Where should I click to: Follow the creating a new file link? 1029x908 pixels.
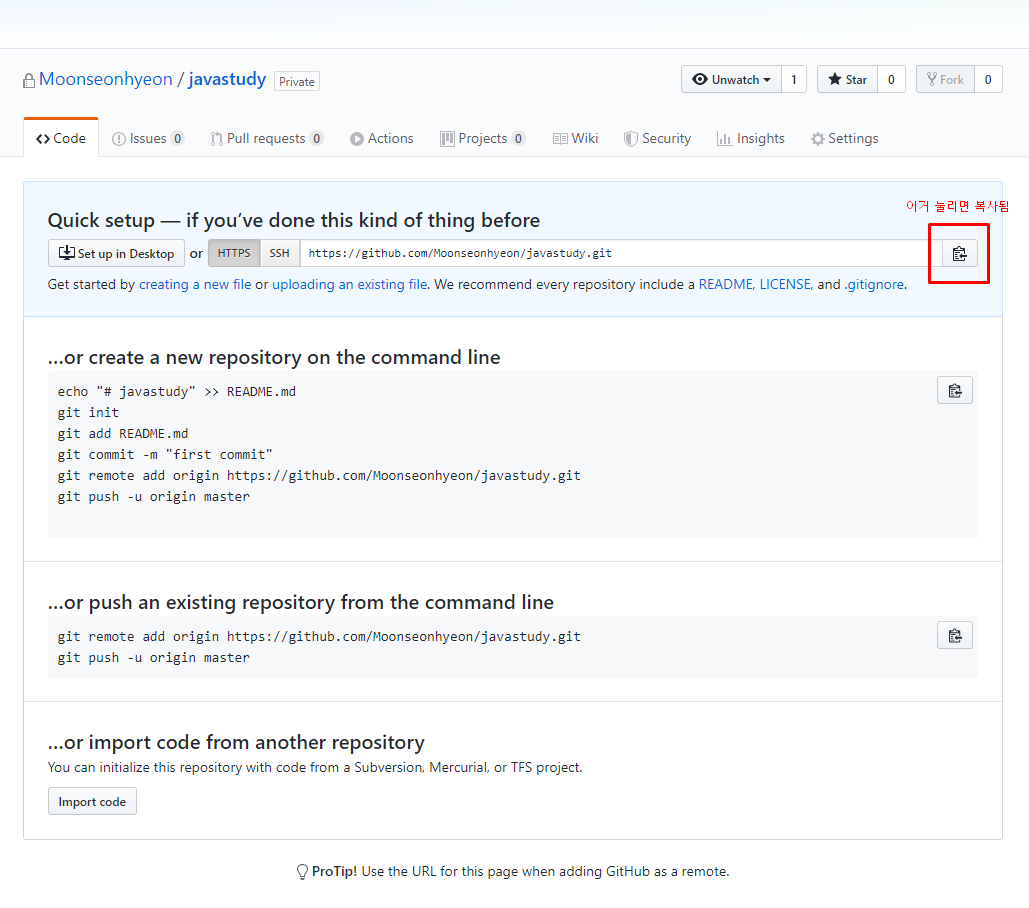pyautogui.click(x=195, y=285)
